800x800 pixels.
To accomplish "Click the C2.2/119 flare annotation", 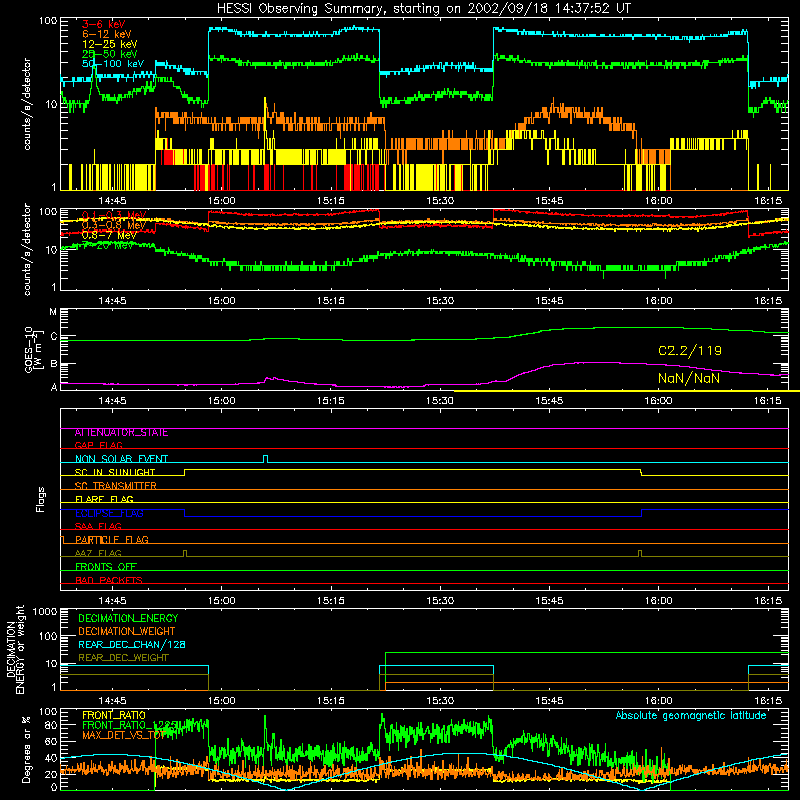I will point(689,351).
